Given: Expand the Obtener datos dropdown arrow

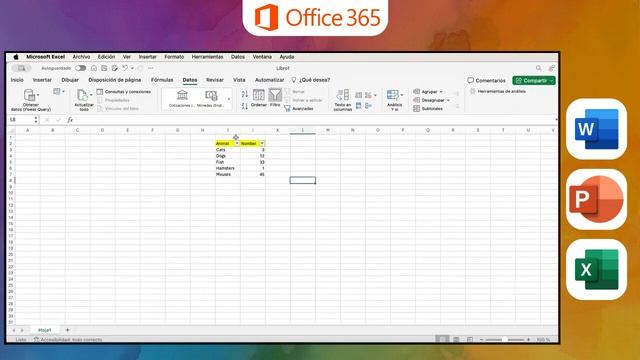Looking at the screenshot, I should coord(38,95).
